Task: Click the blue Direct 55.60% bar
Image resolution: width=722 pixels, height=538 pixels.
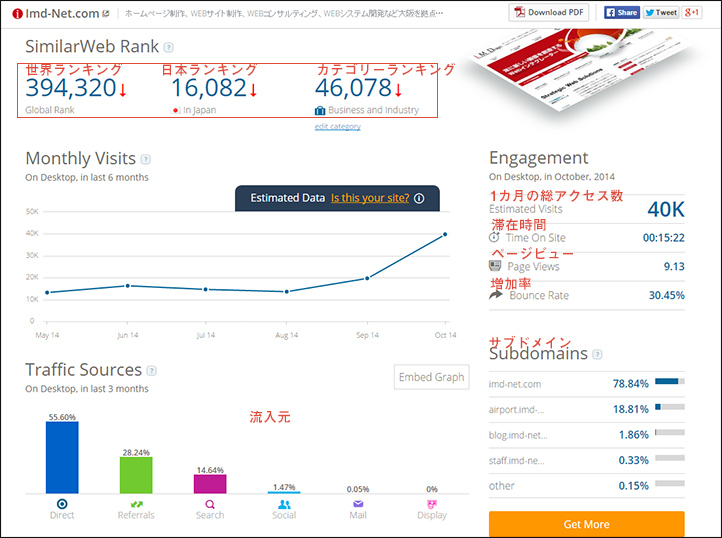Action: coord(62,457)
